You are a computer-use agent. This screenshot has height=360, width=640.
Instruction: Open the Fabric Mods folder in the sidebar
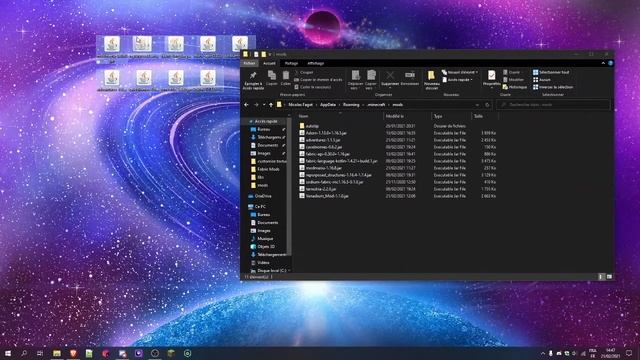tap(268, 169)
